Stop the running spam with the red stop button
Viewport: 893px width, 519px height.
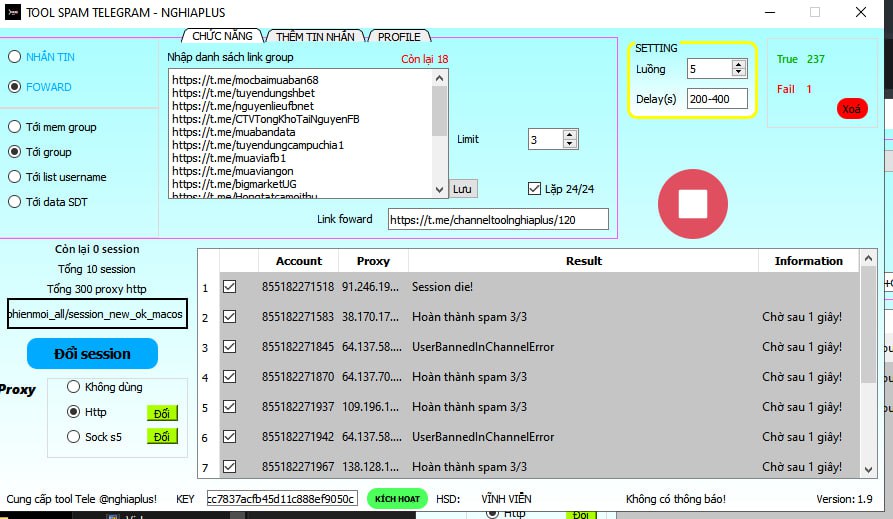tap(693, 204)
